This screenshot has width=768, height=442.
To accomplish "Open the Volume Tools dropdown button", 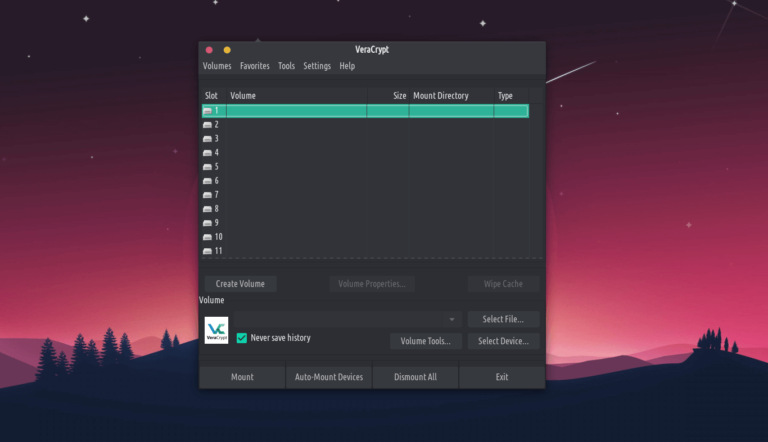I will click(425, 341).
